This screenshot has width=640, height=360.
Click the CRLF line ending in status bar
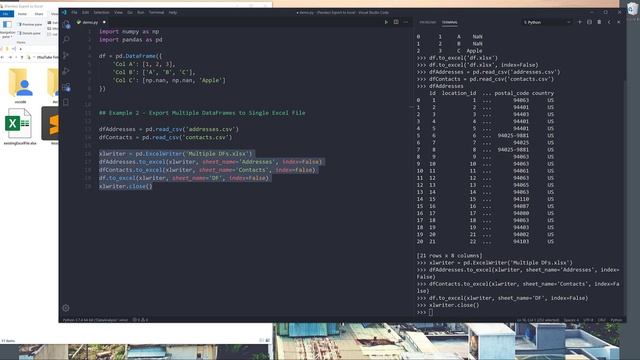[602, 320]
